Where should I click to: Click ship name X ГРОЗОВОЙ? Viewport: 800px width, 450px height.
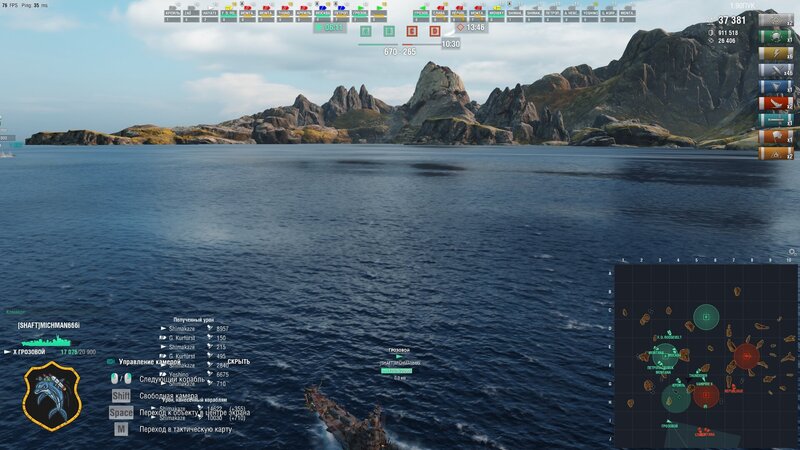pos(29,352)
